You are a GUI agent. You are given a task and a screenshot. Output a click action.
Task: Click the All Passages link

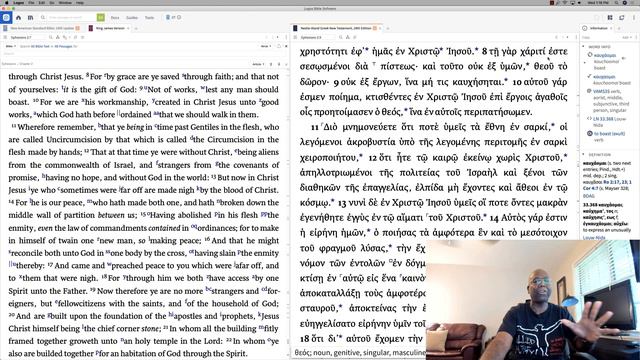coord(63,46)
